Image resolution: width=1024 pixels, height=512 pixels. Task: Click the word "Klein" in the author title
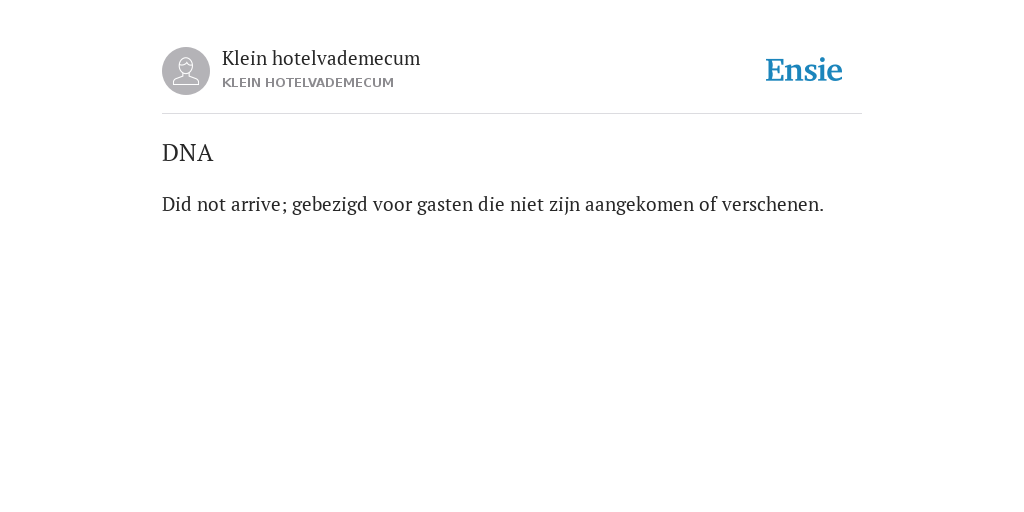[244, 59]
